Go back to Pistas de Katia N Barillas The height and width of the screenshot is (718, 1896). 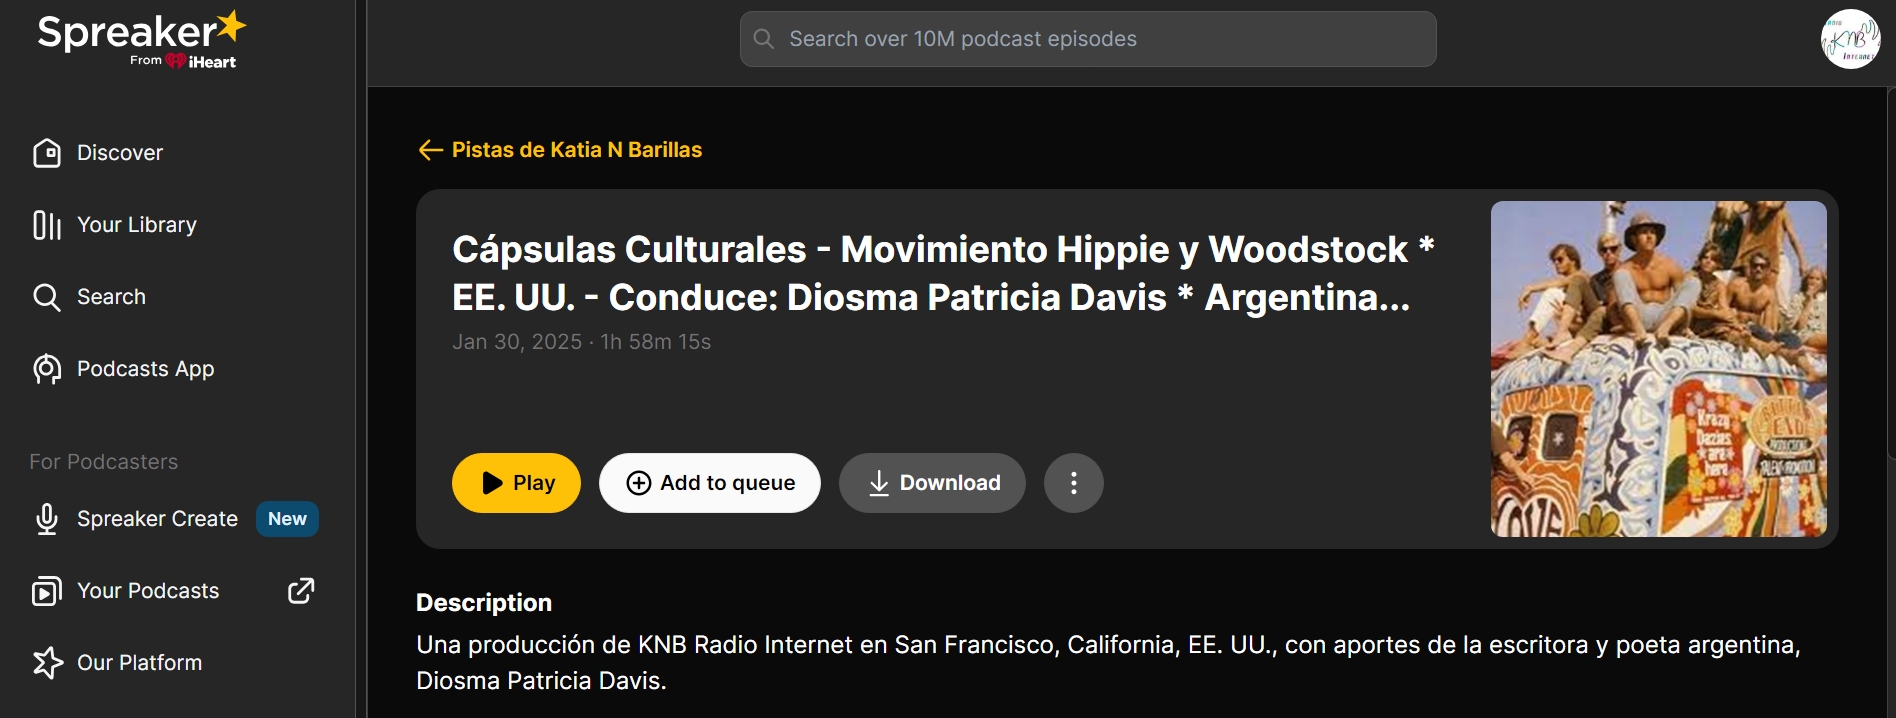(x=577, y=150)
